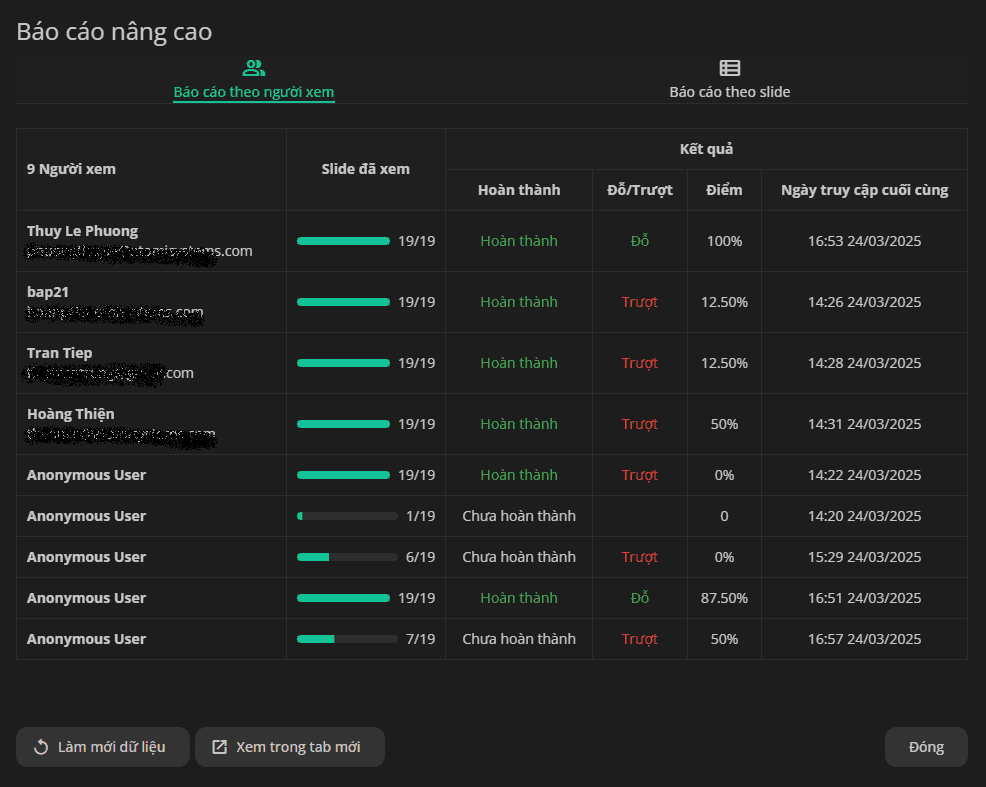The width and height of the screenshot is (986, 787).
Task: Click 'Làm mới dữ liệu' button
Action: pos(102,747)
